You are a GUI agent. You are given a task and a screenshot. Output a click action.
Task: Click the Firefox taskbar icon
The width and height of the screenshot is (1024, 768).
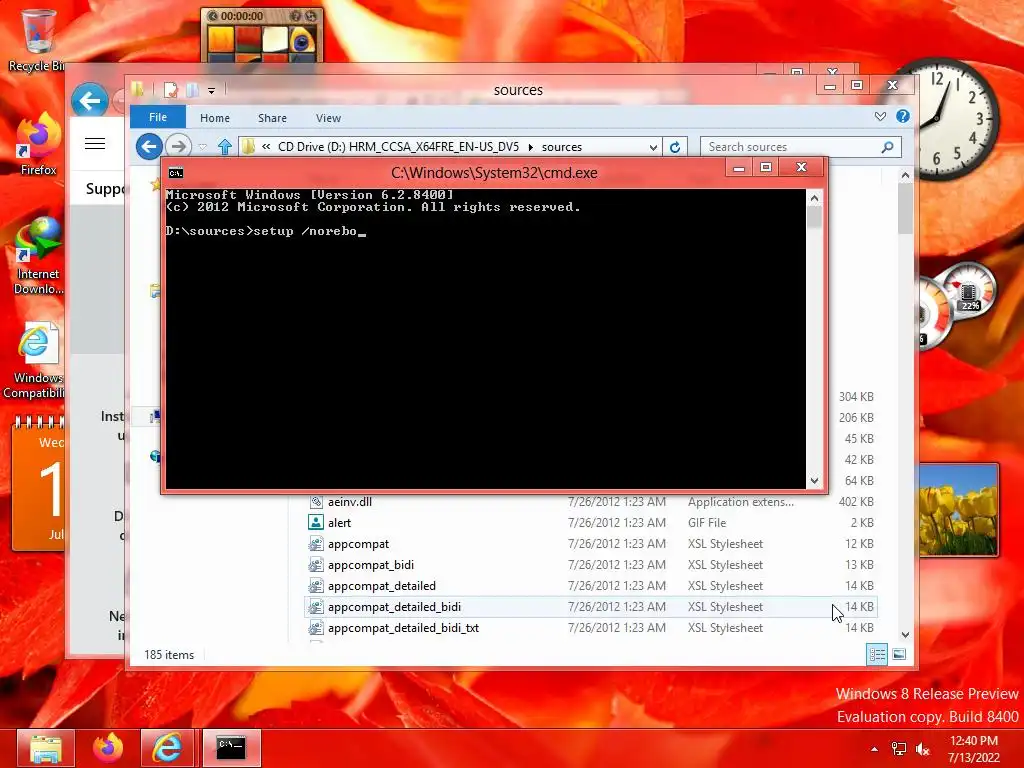coord(107,748)
